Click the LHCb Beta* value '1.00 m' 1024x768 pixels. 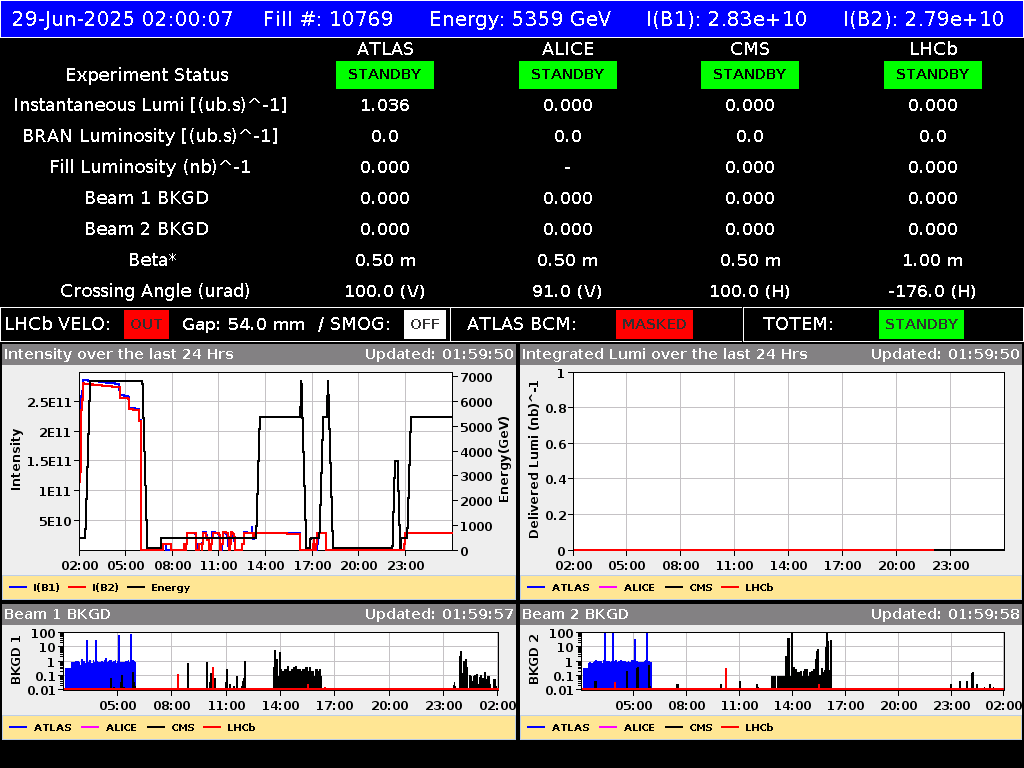pos(933,261)
